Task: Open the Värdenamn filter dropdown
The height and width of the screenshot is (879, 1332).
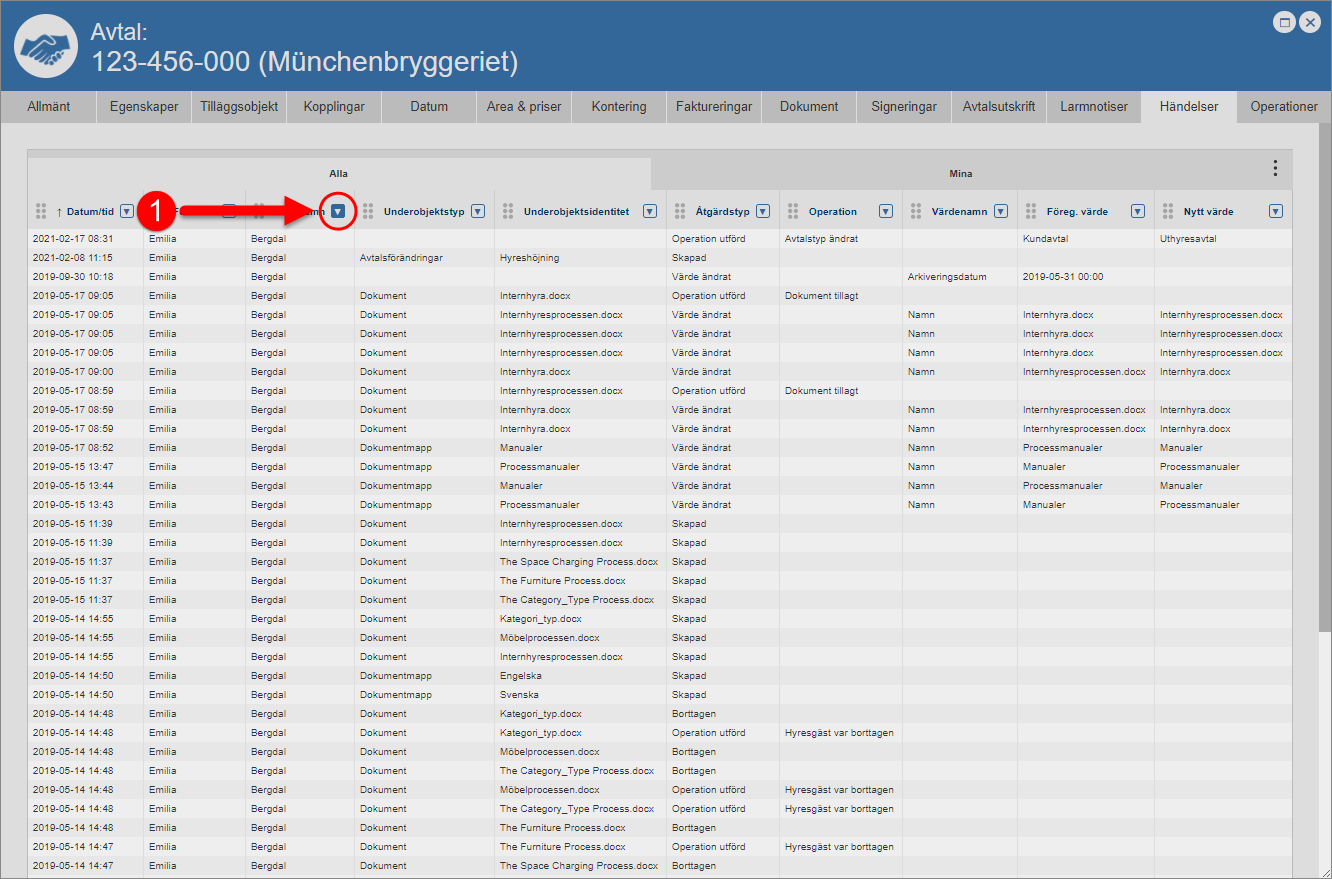Action: click(1001, 211)
